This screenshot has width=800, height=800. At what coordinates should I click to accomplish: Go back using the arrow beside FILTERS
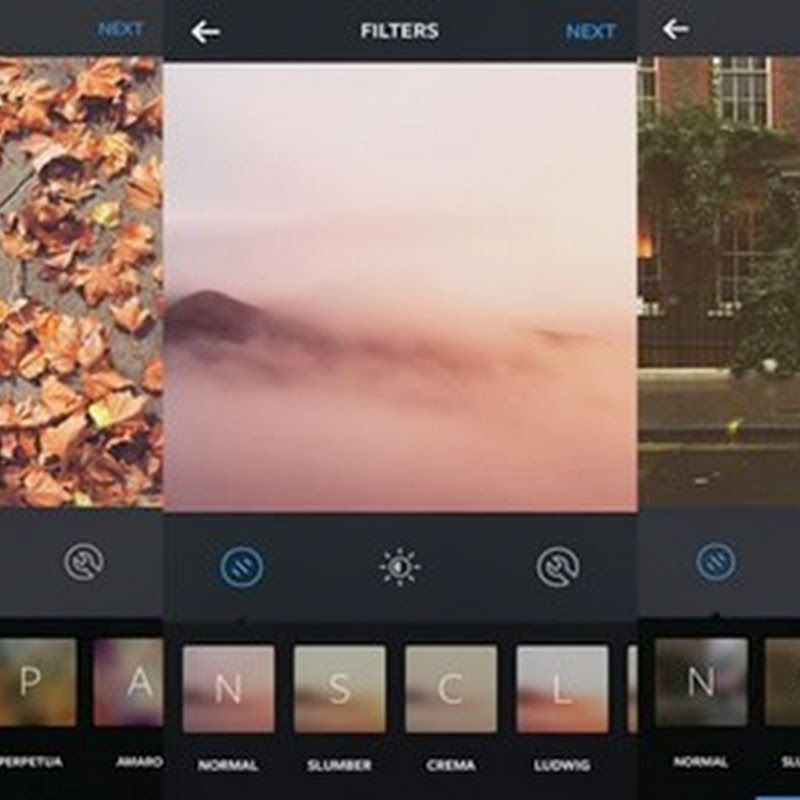tap(206, 33)
